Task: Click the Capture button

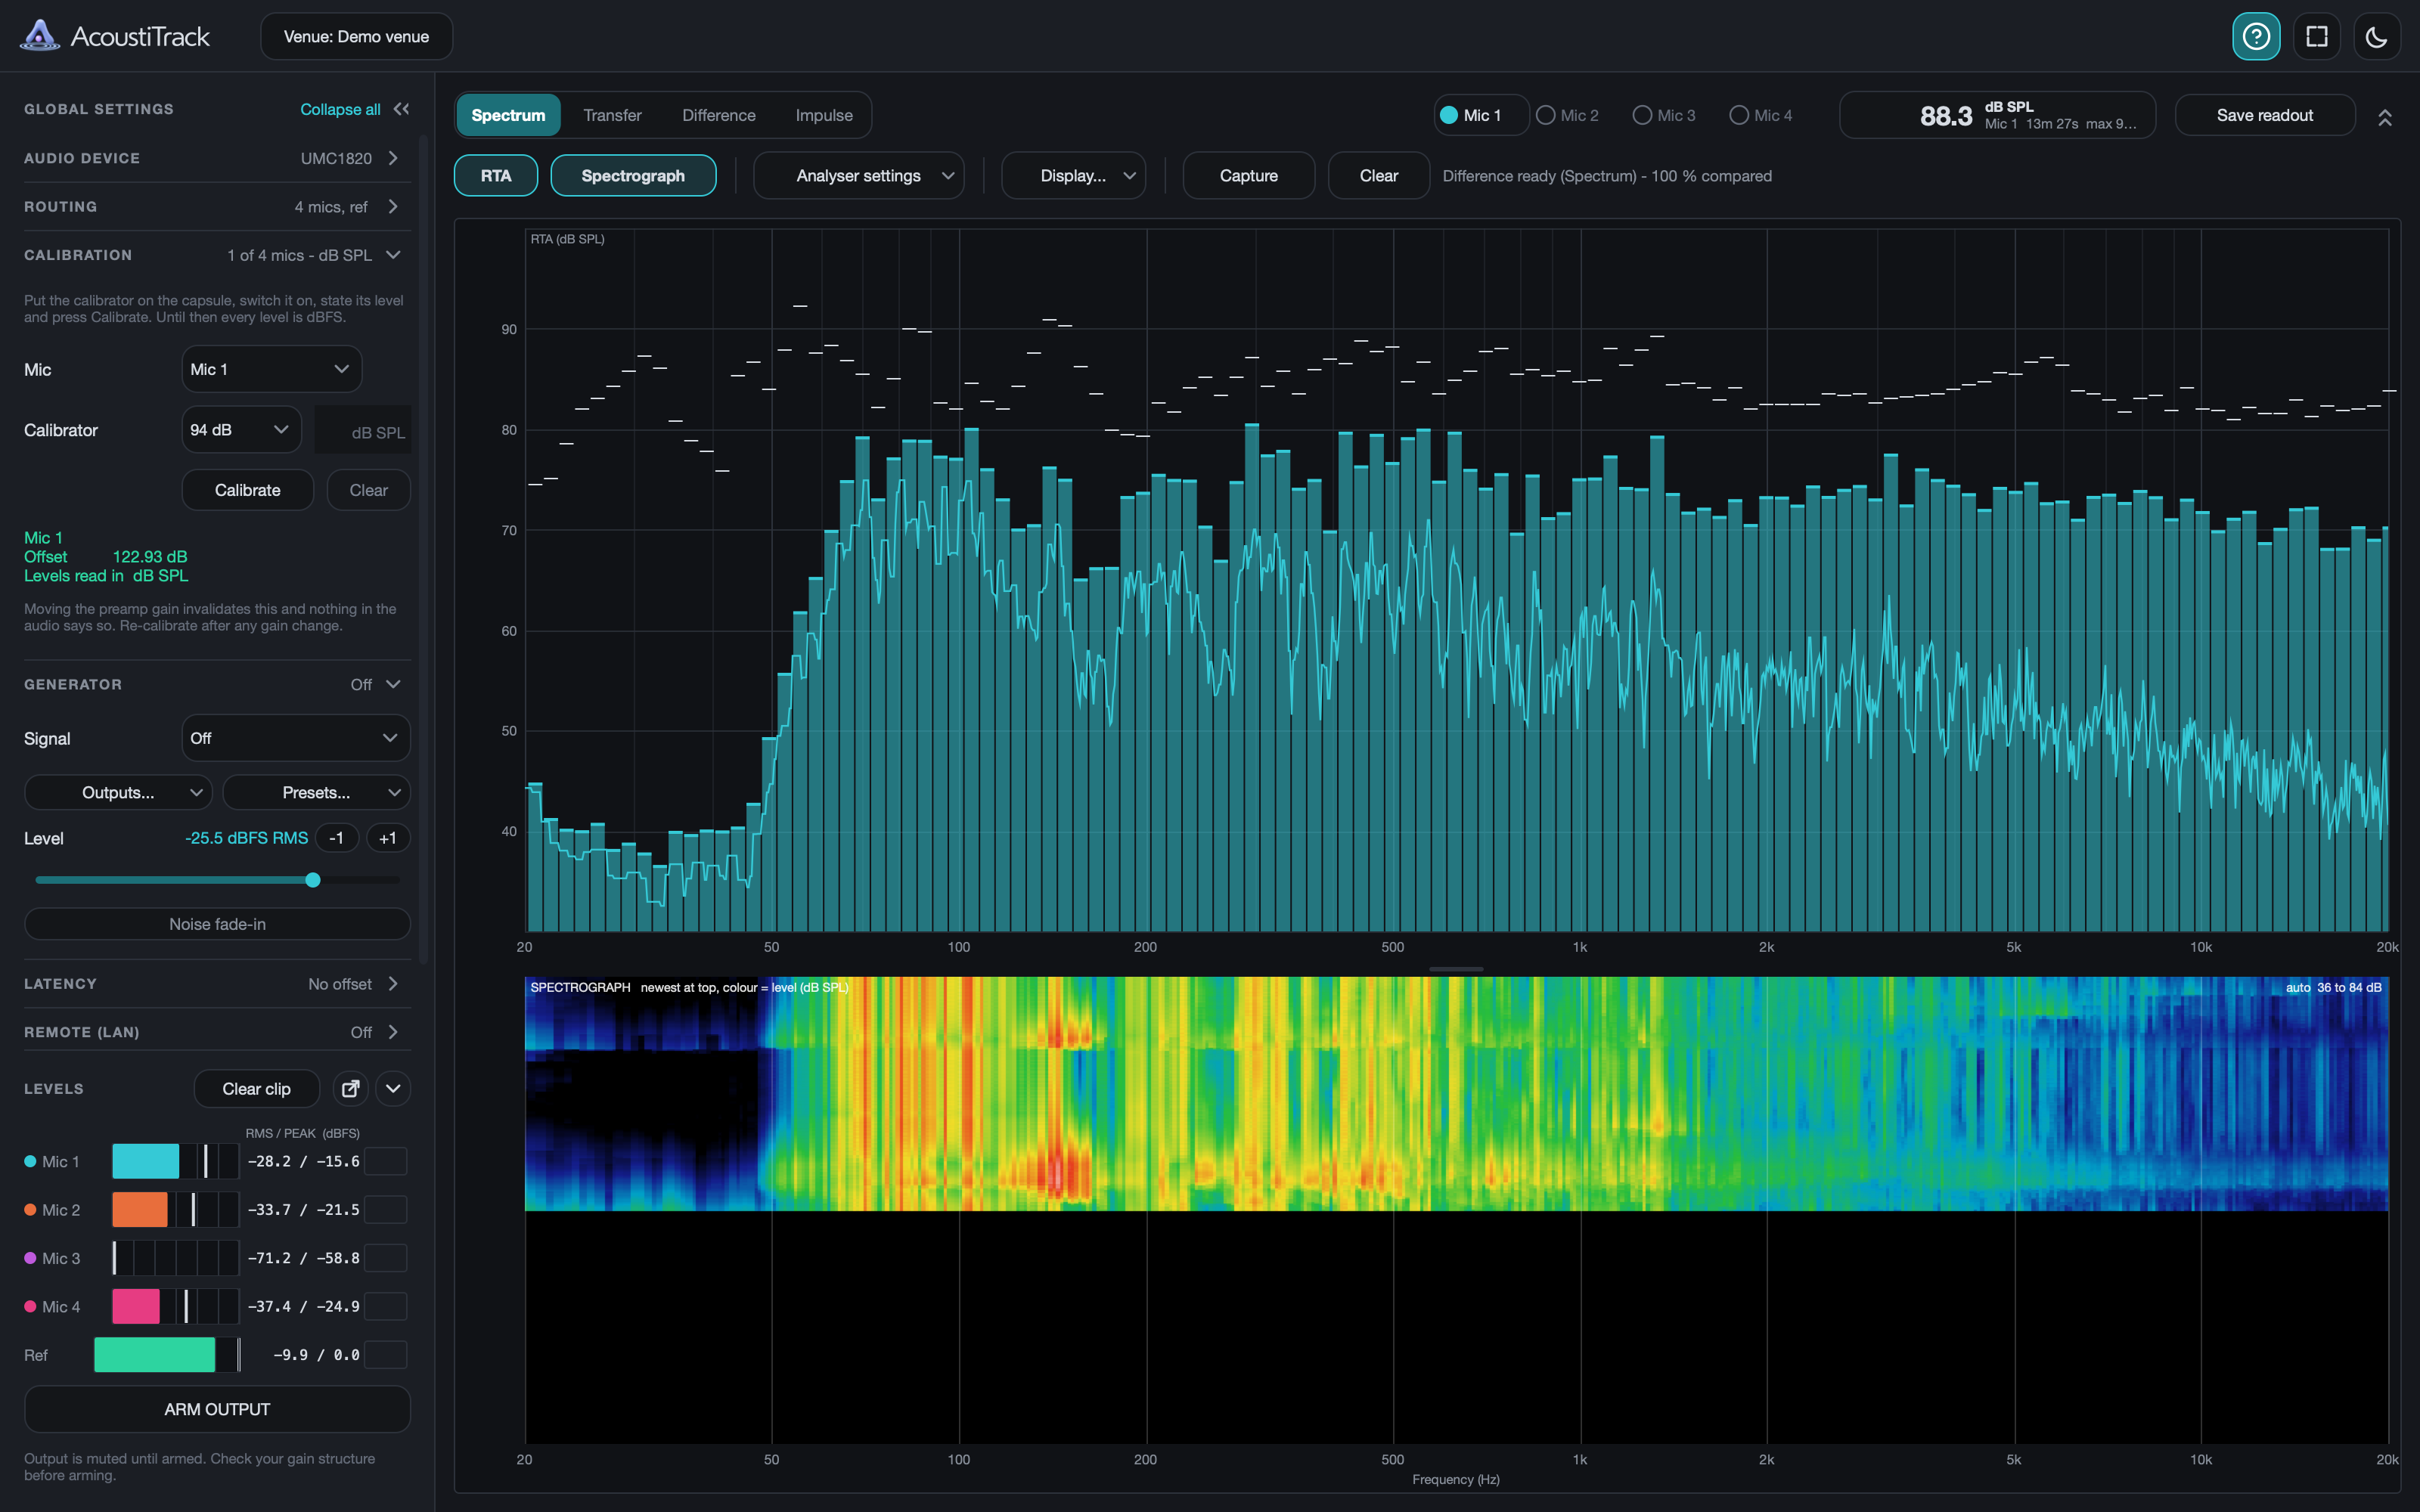Action: click(x=1248, y=176)
